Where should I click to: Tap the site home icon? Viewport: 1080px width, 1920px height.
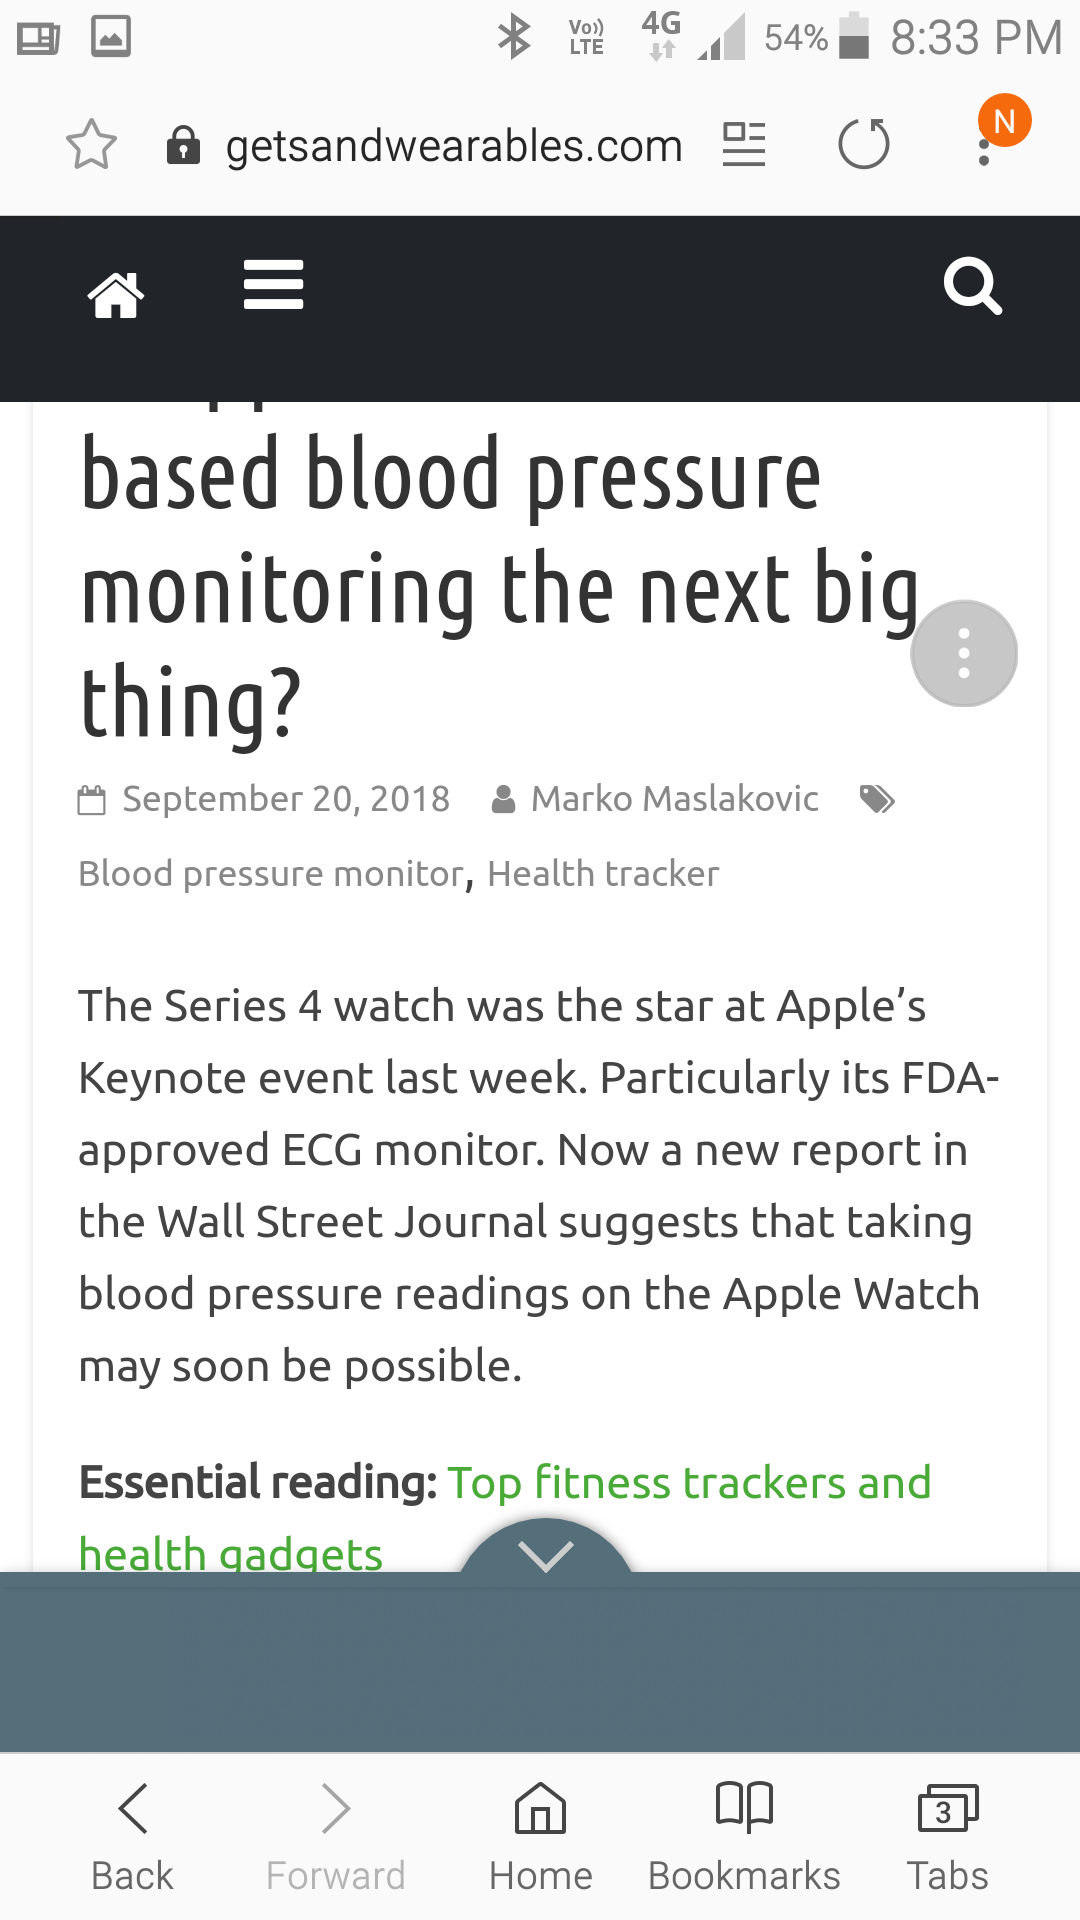[x=116, y=295]
